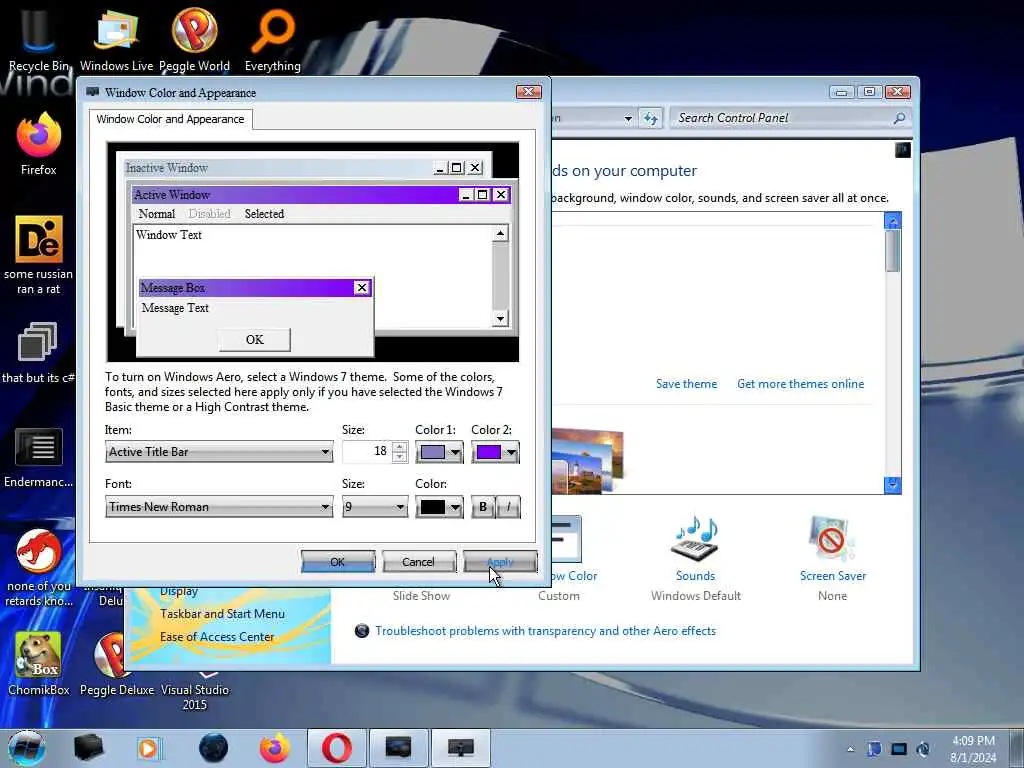Click preview window scroll down arrow
The width and height of the screenshot is (1024, 768).
pos(500,319)
